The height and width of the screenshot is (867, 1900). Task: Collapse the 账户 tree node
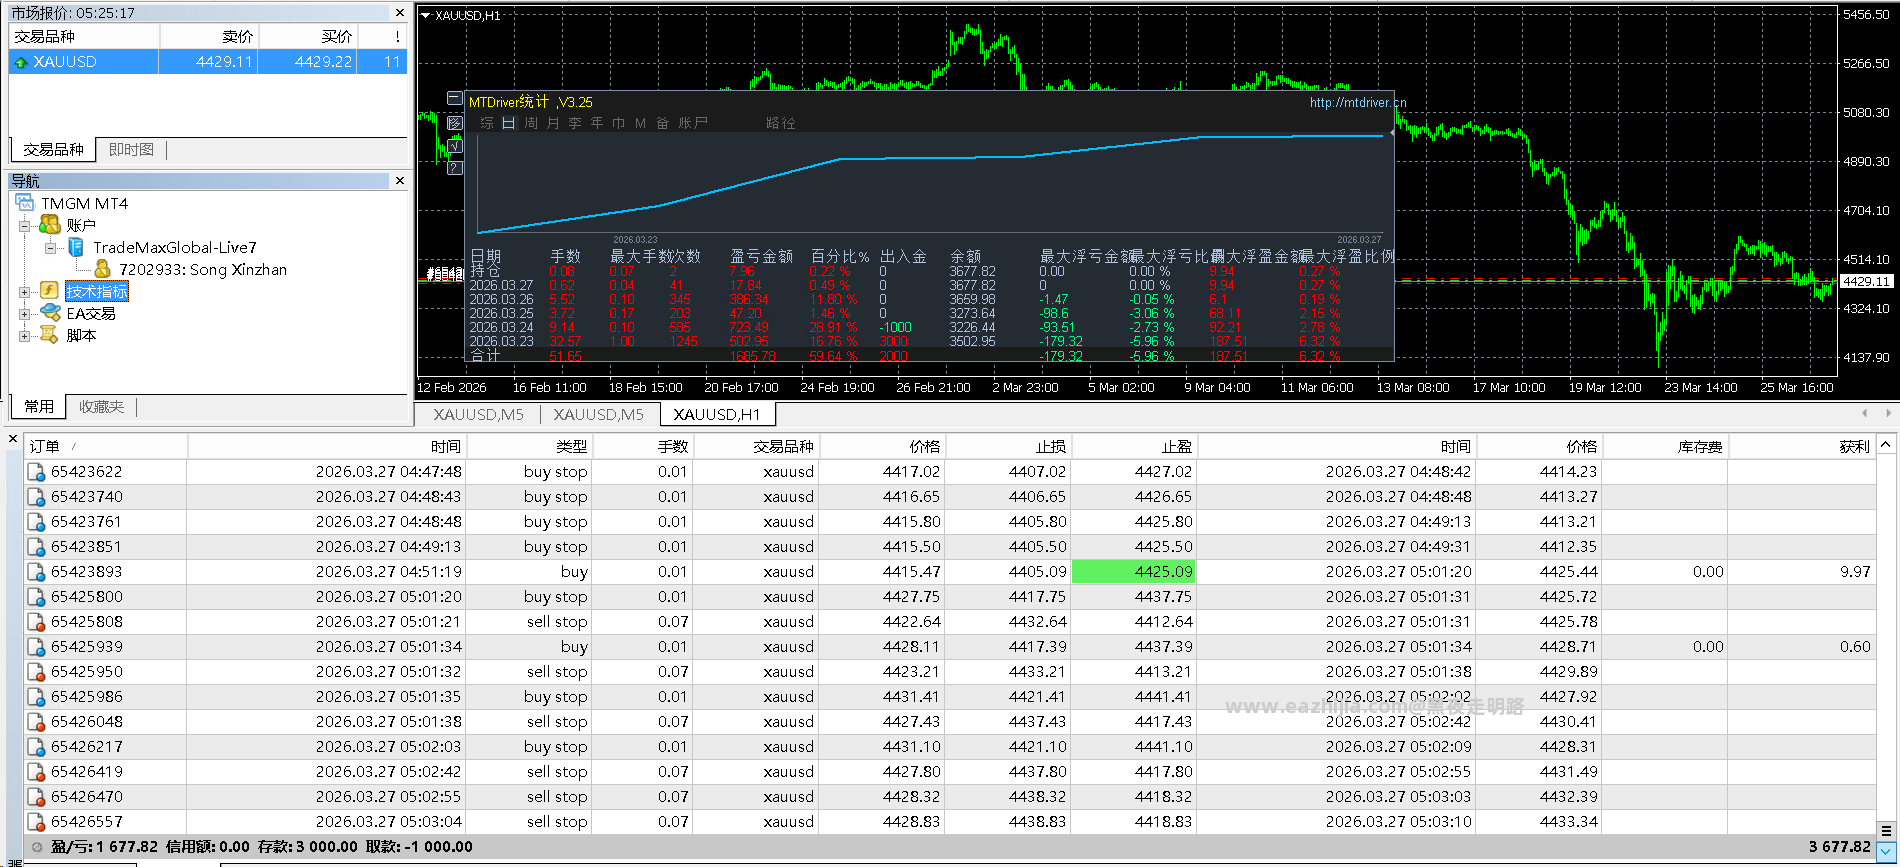point(24,226)
